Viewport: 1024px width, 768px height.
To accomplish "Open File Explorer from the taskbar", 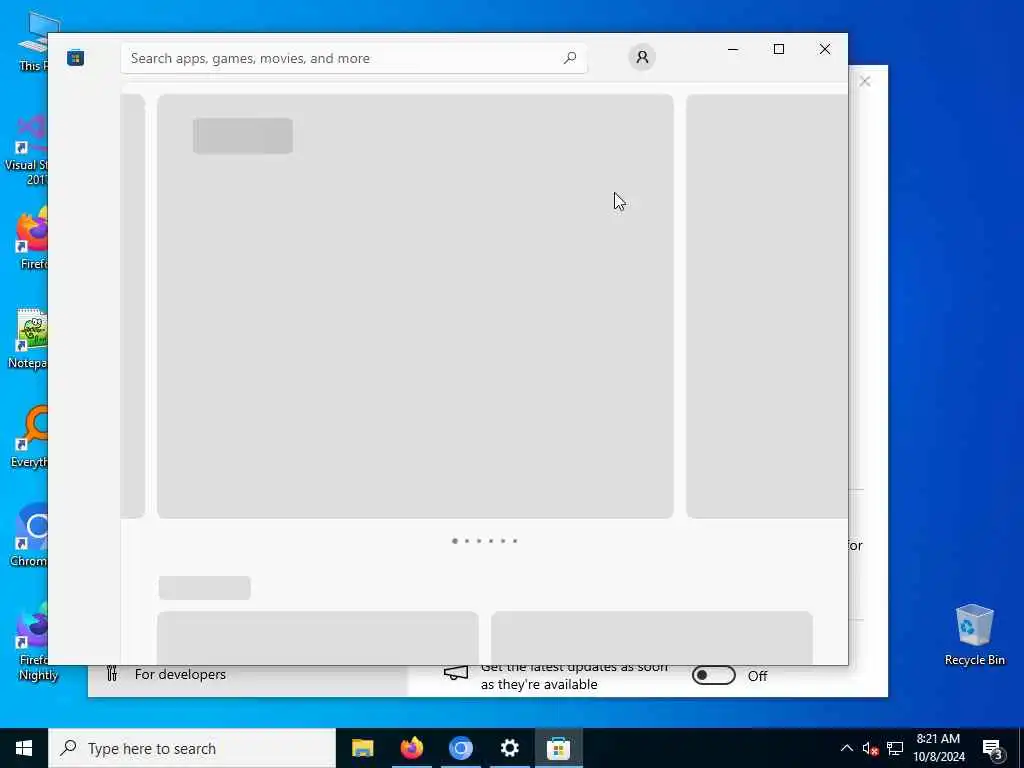I will click(362, 748).
